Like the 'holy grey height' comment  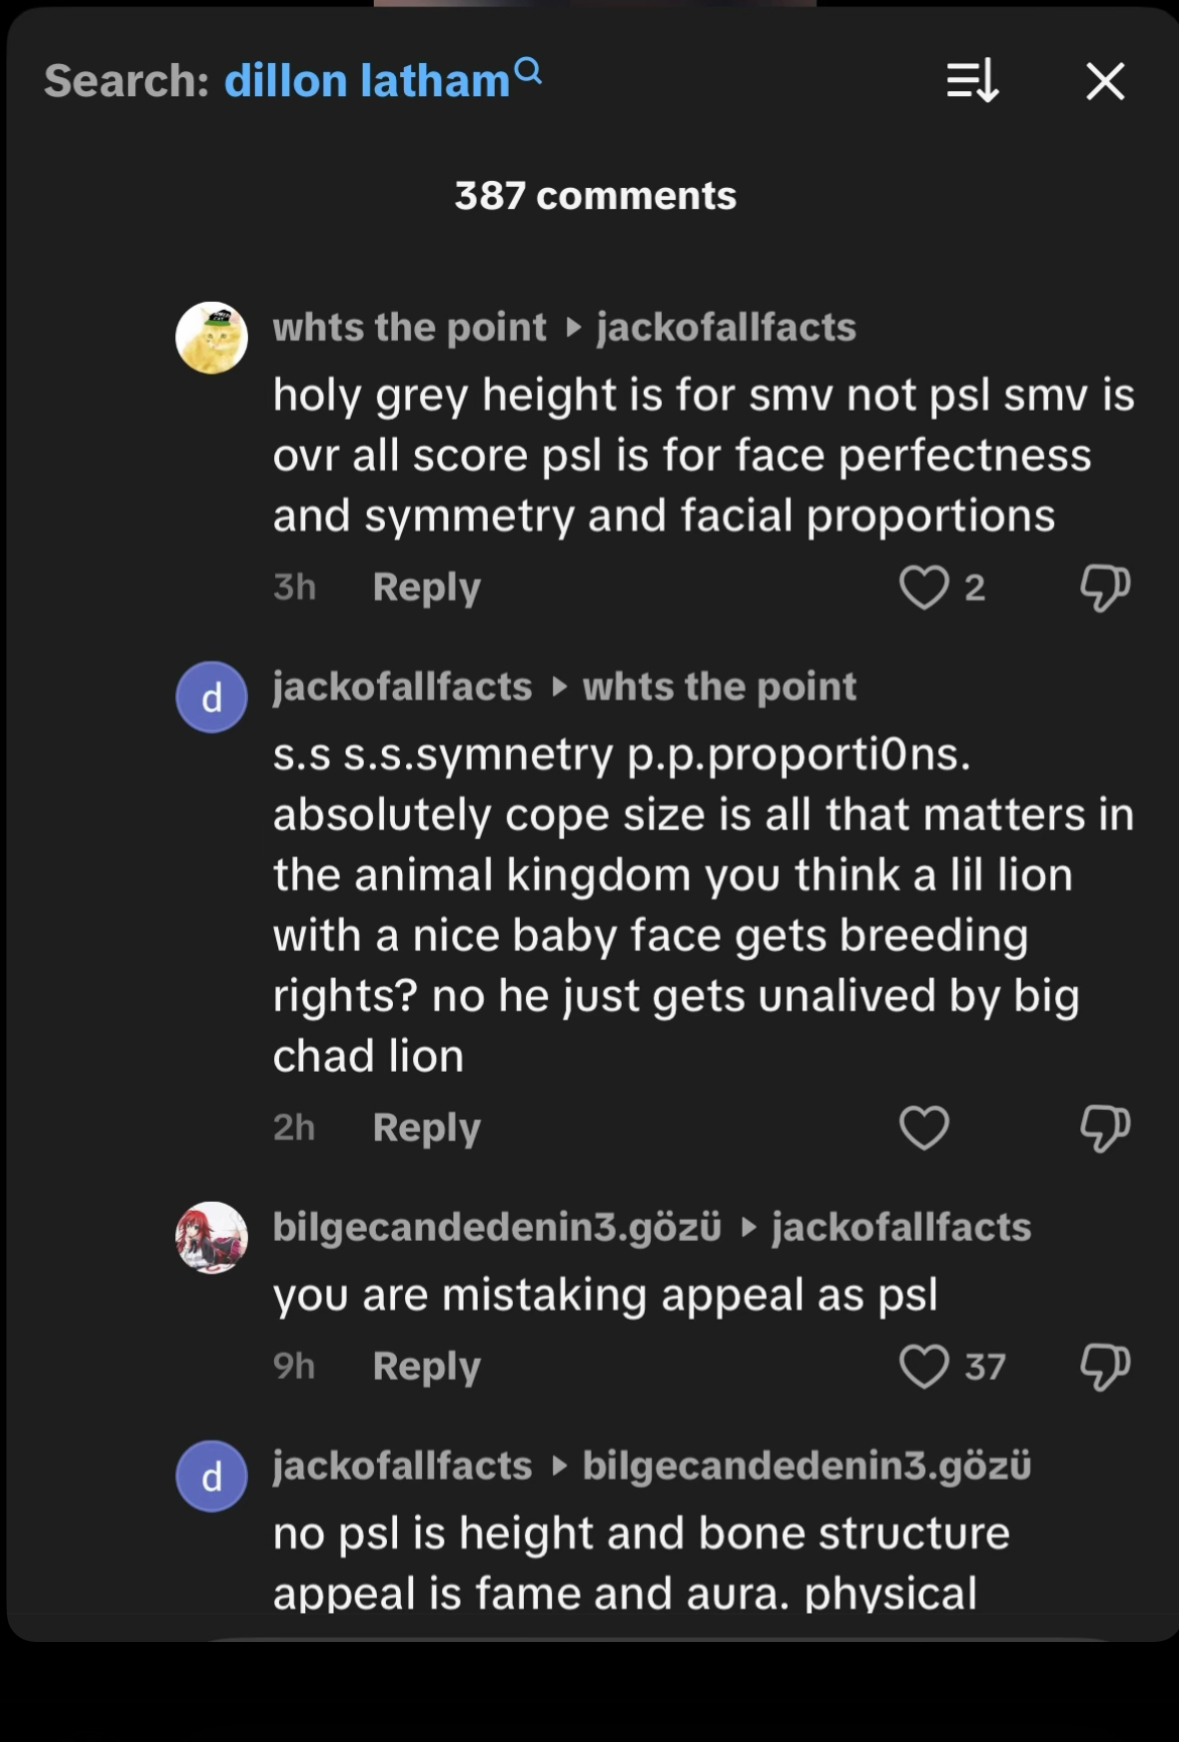(x=923, y=587)
